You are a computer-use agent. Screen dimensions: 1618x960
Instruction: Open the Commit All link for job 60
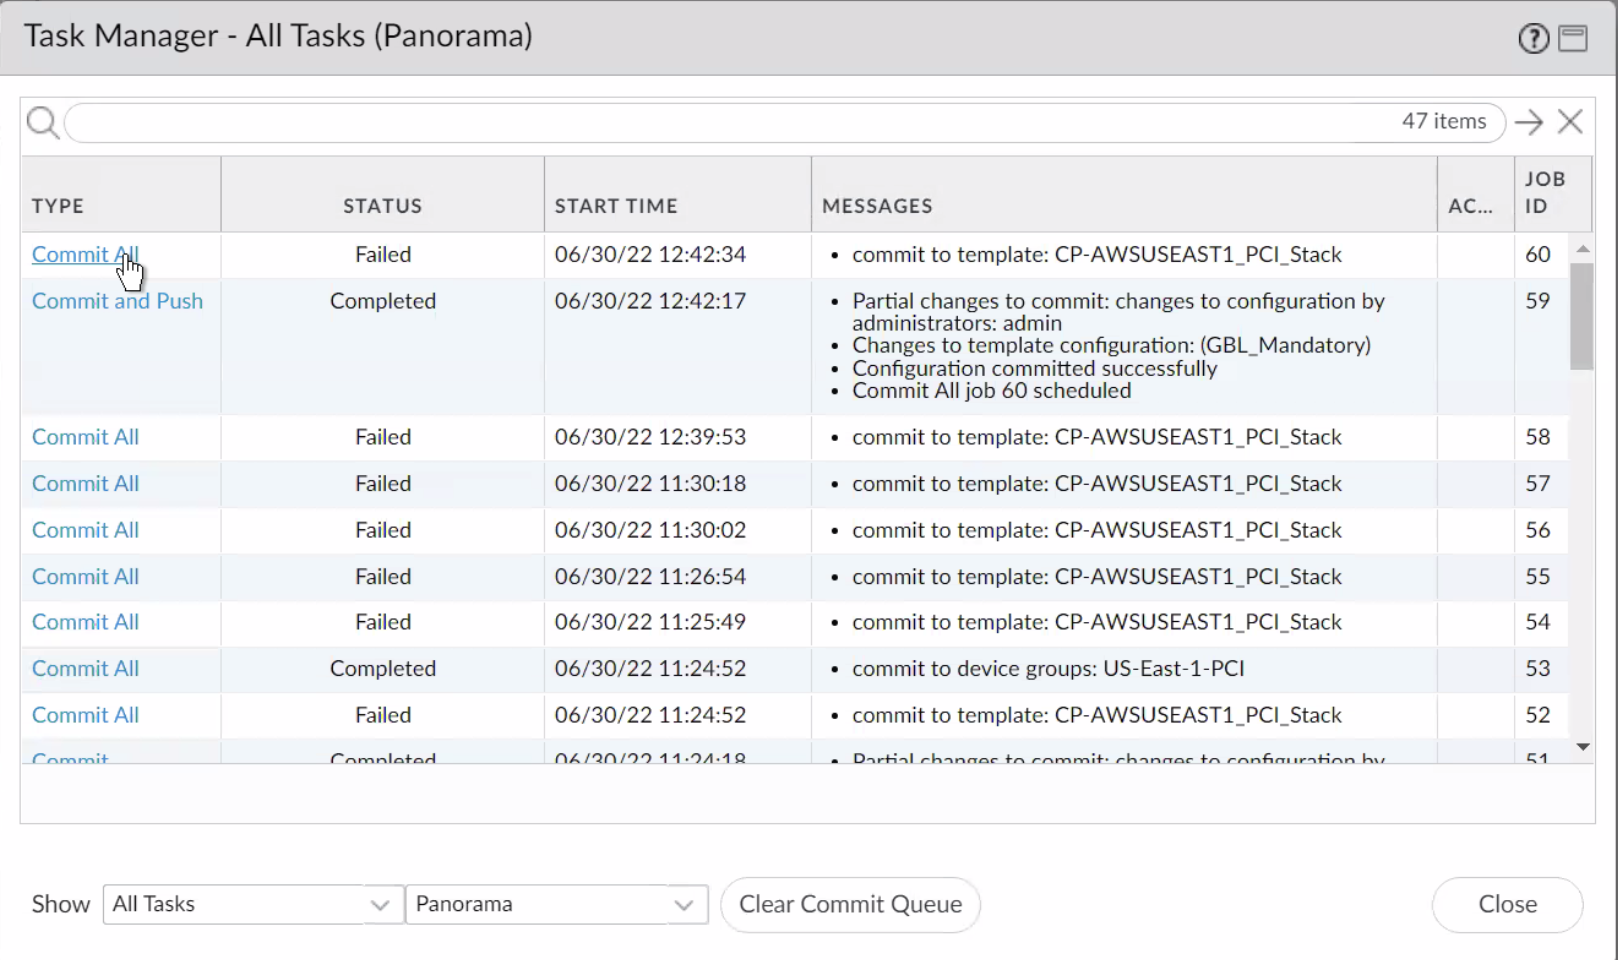point(85,254)
